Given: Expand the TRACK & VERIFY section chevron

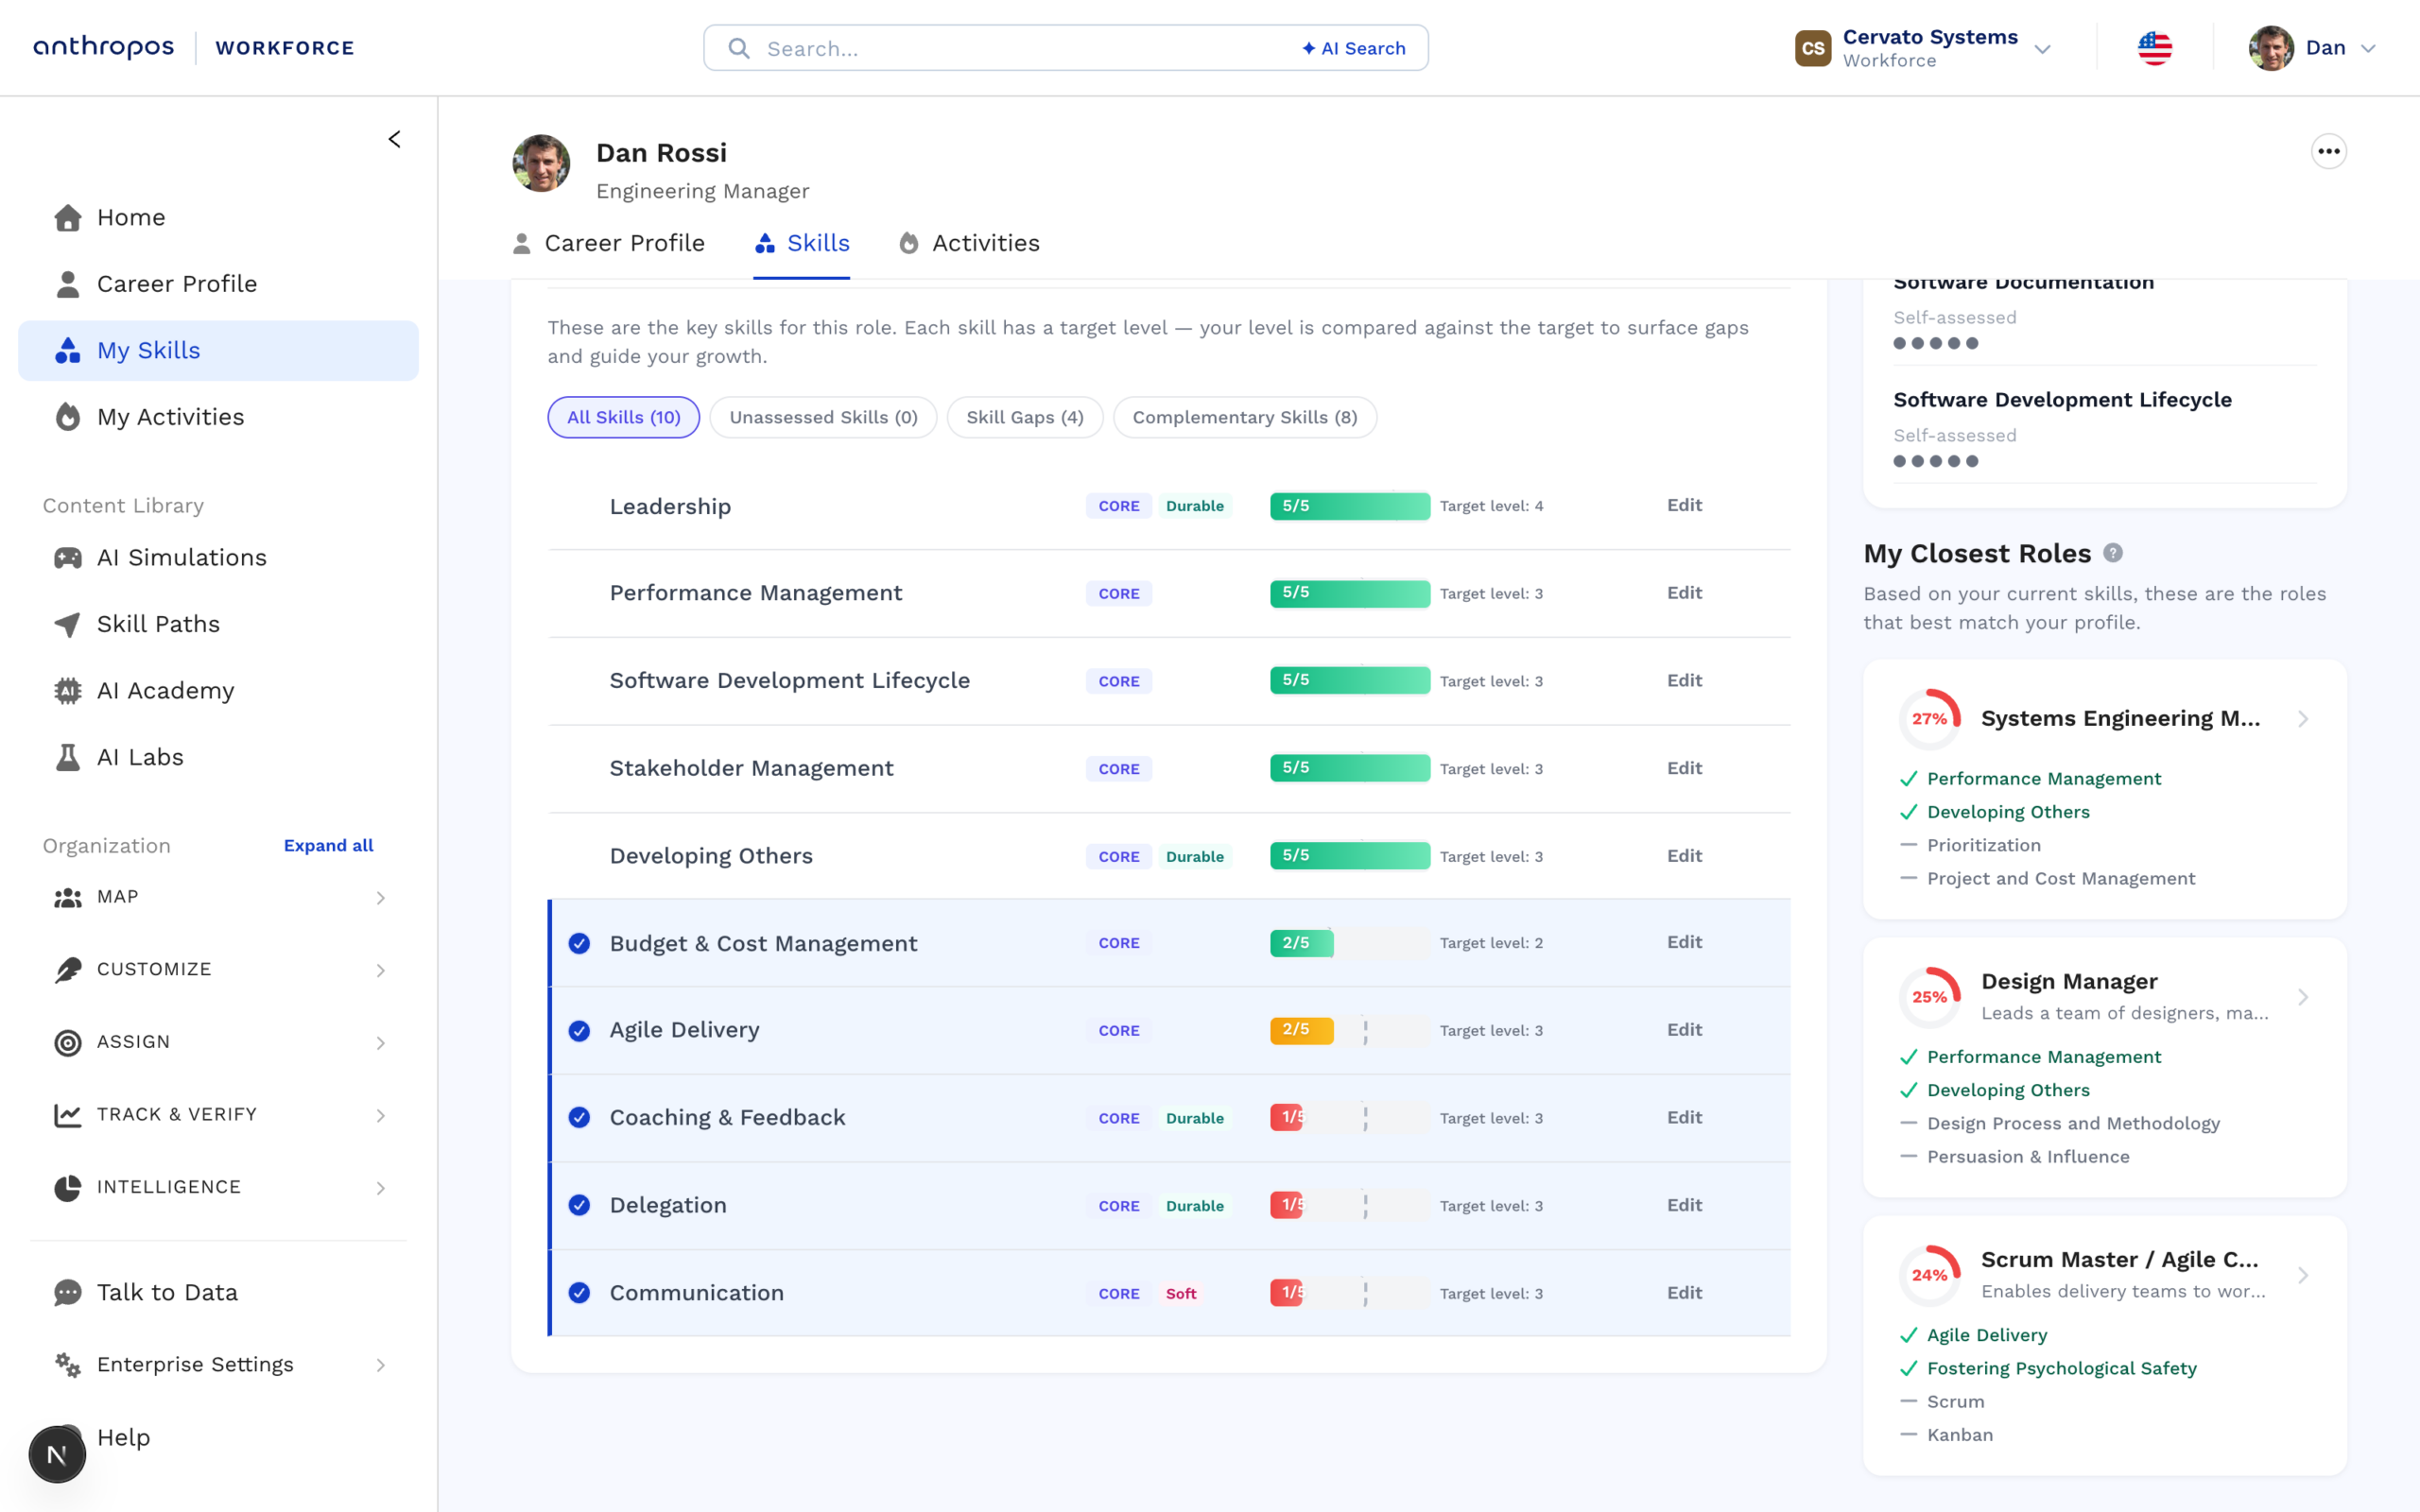Looking at the screenshot, I should pos(381,1115).
